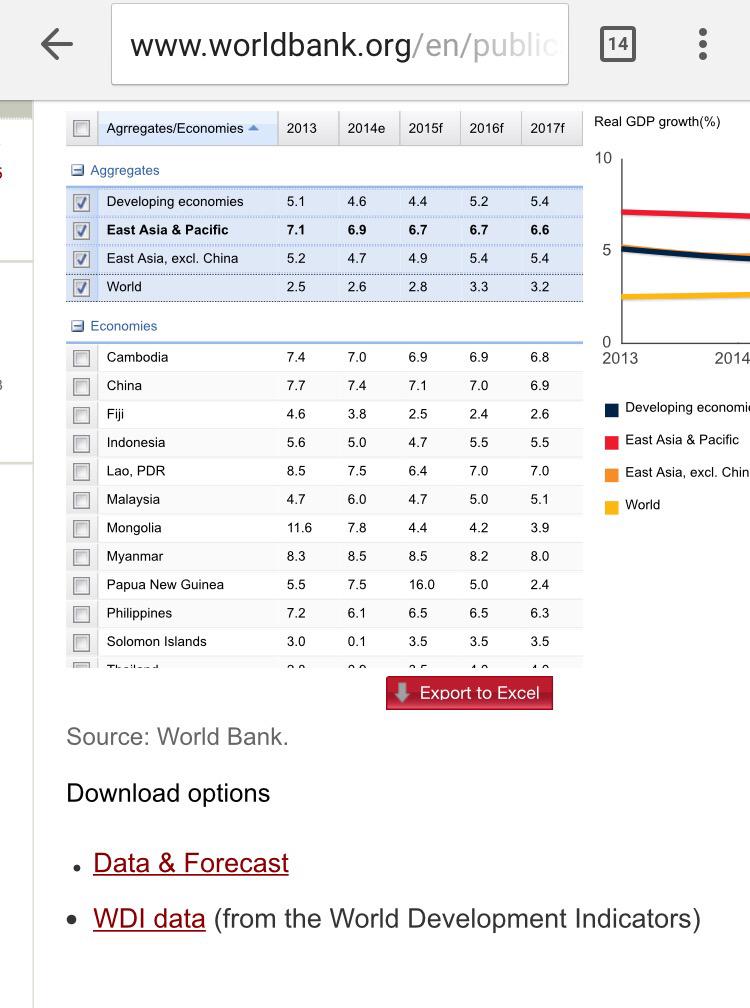Select the Myanmar row label

(x=135, y=556)
